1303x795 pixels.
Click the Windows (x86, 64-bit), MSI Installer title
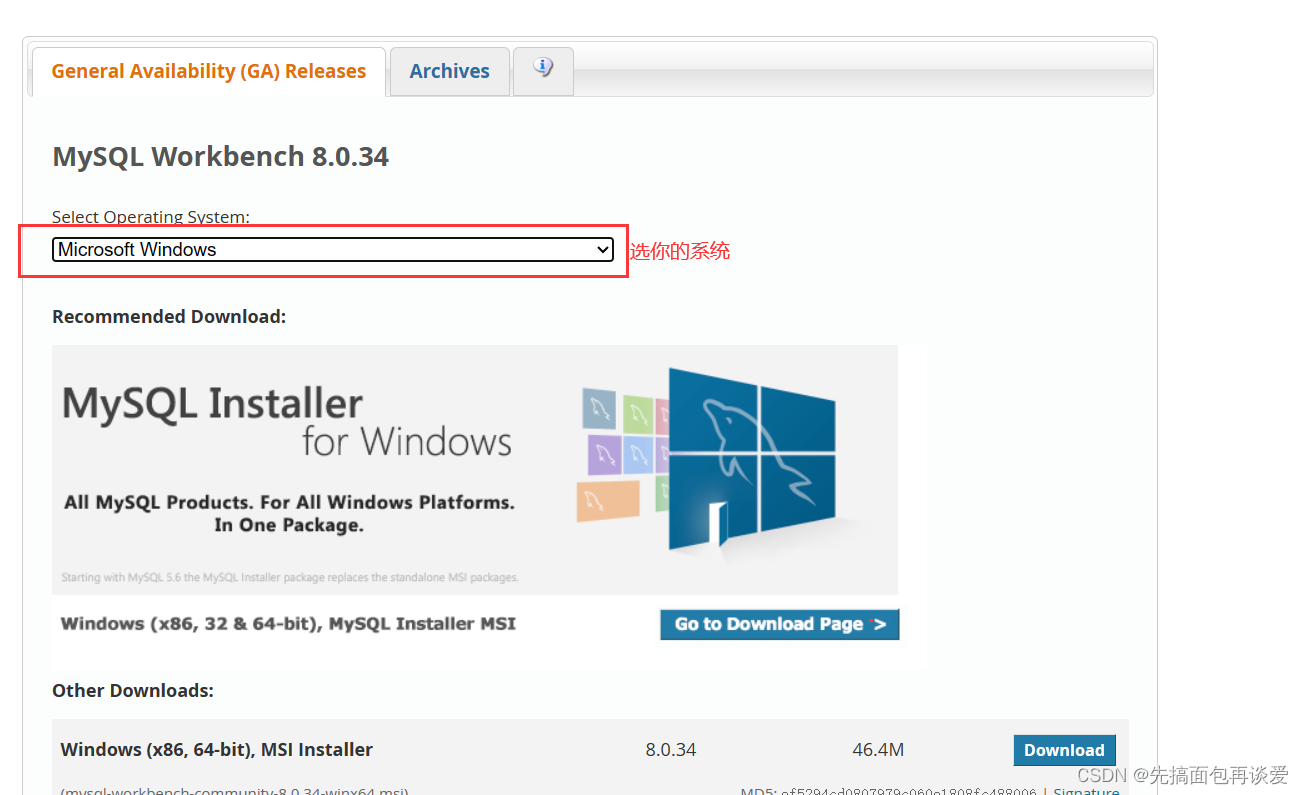click(x=217, y=750)
